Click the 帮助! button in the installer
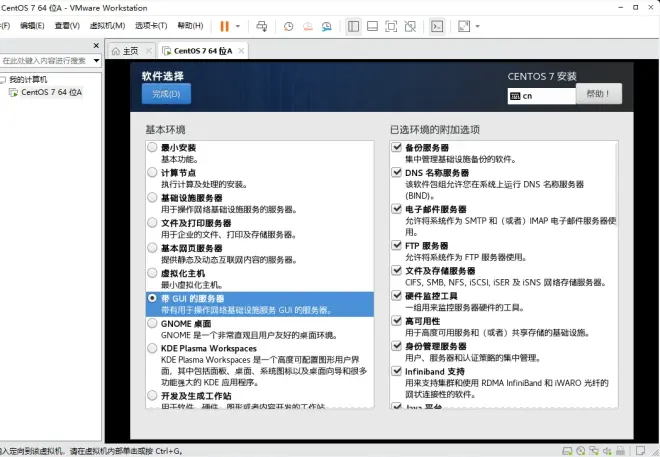 pyautogui.click(x=599, y=93)
